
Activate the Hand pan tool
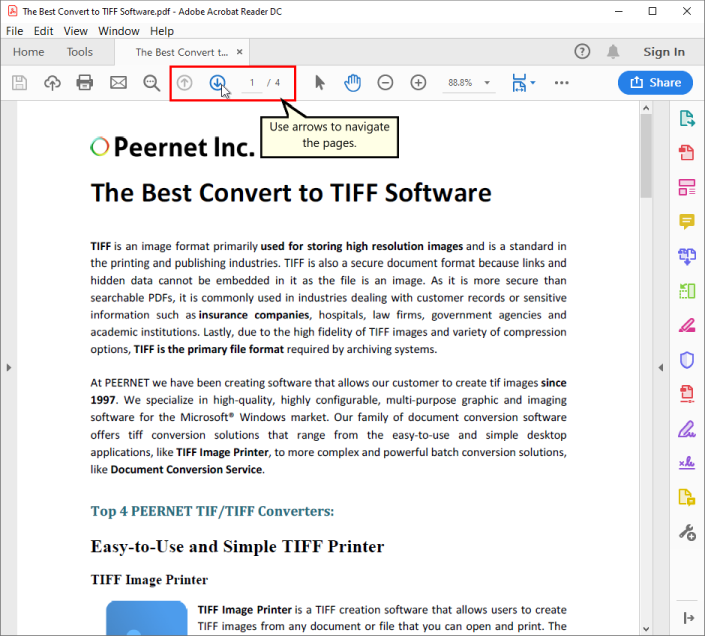[352, 83]
